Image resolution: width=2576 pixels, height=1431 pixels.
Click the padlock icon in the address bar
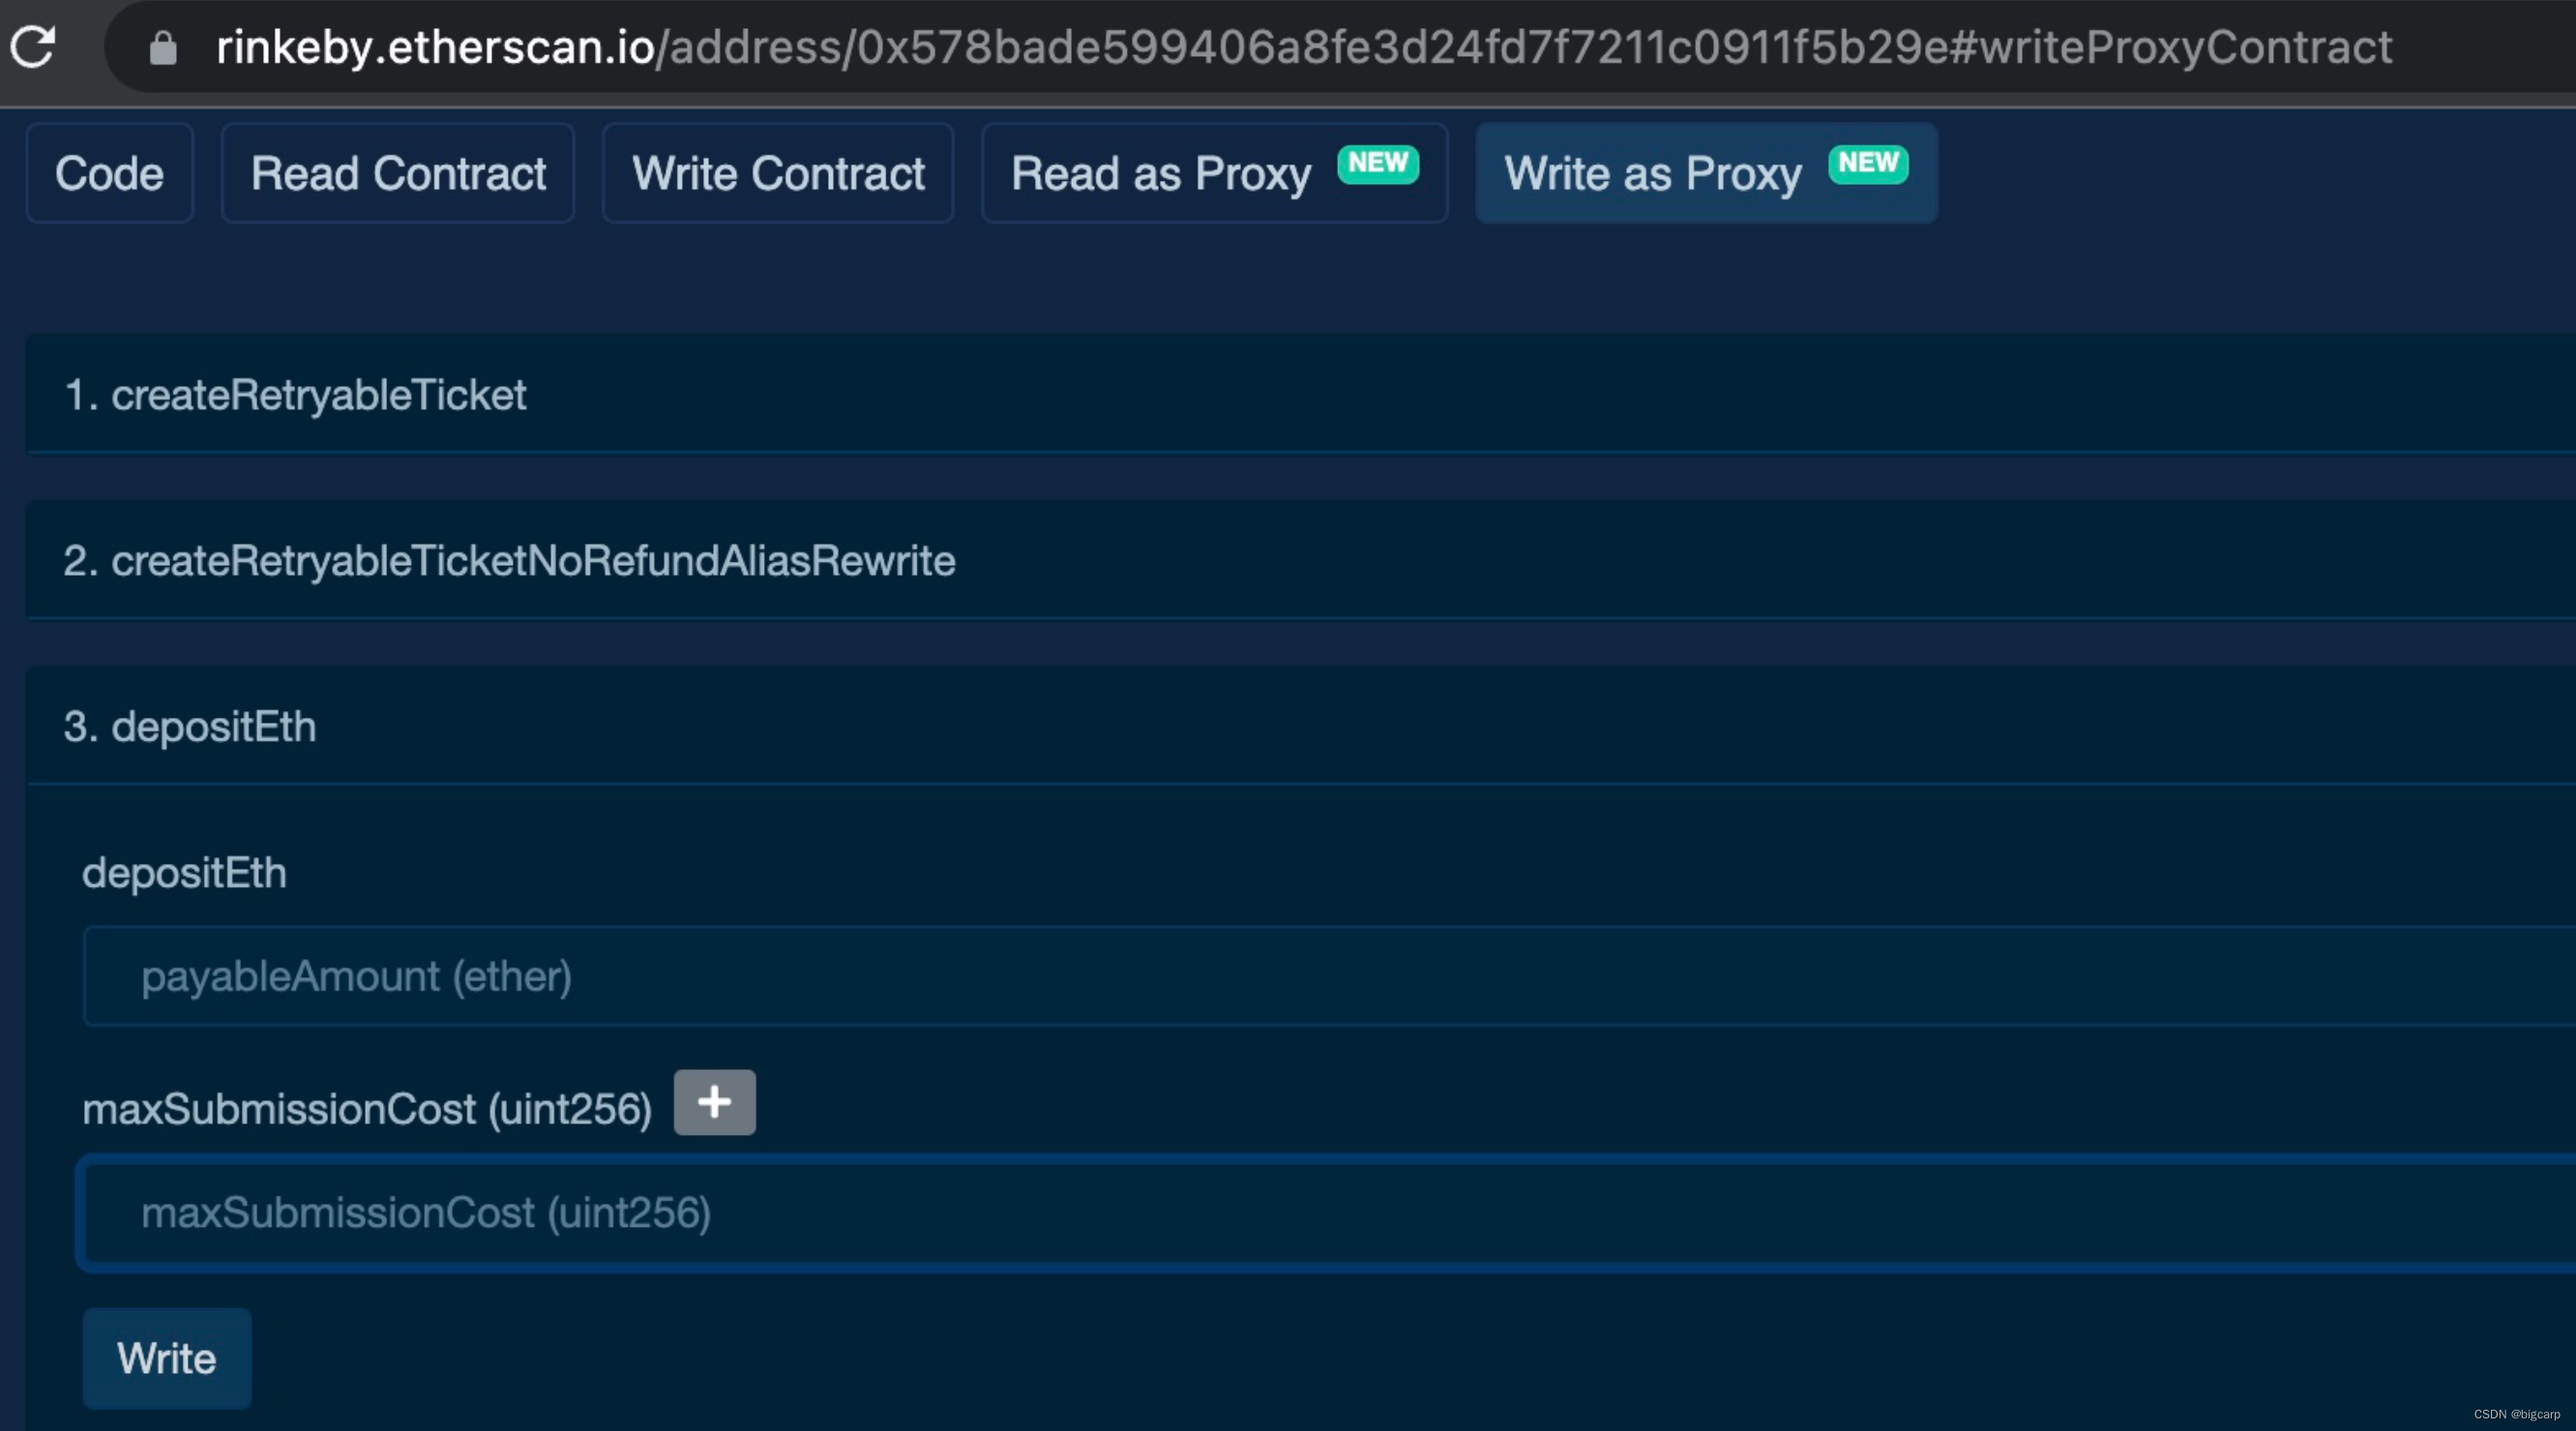coord(163,47)
